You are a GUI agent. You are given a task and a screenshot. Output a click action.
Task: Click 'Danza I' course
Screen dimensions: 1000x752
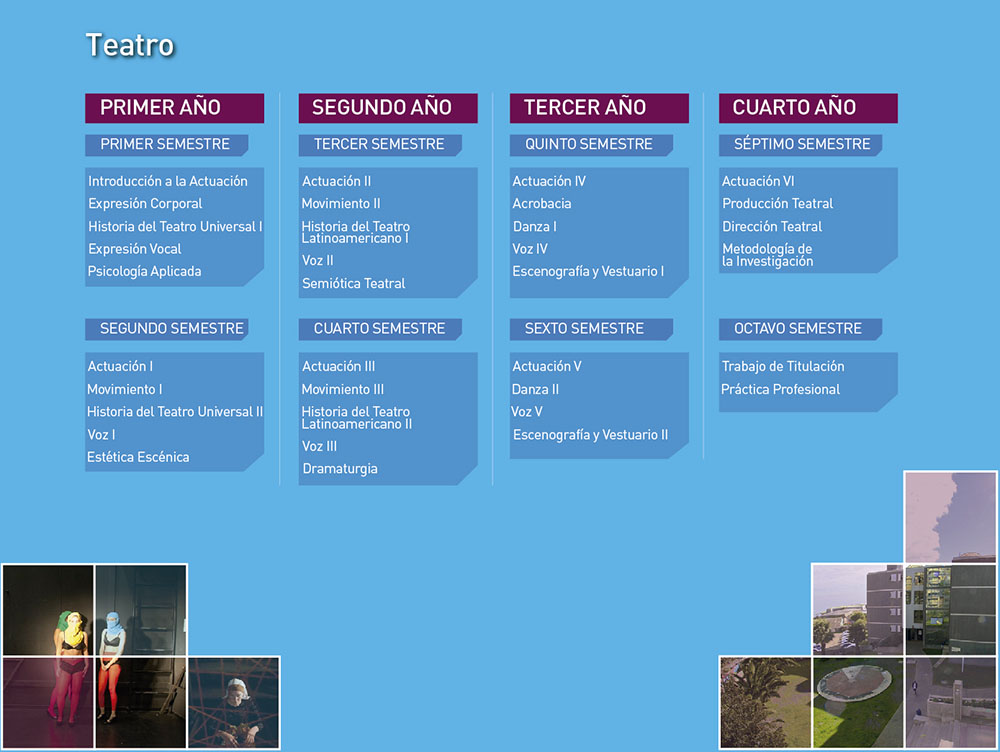click(534, 226)
